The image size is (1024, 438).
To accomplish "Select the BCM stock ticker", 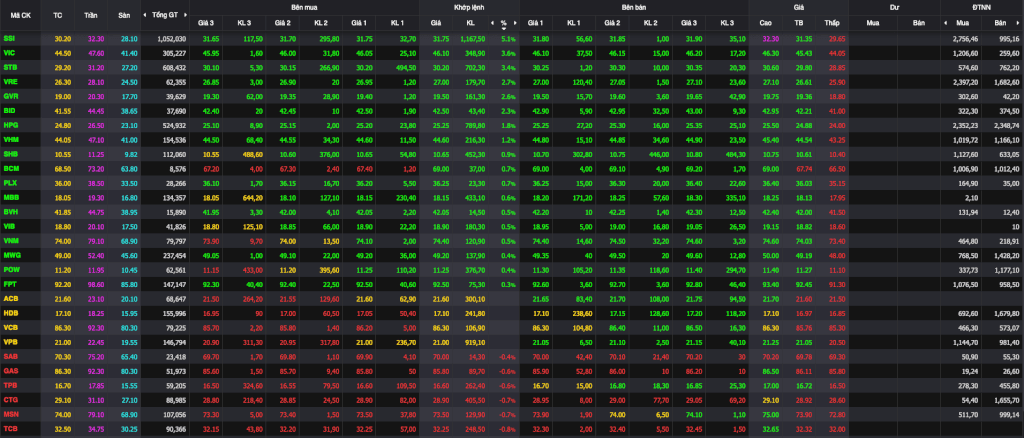I will [x=10, y=168].
